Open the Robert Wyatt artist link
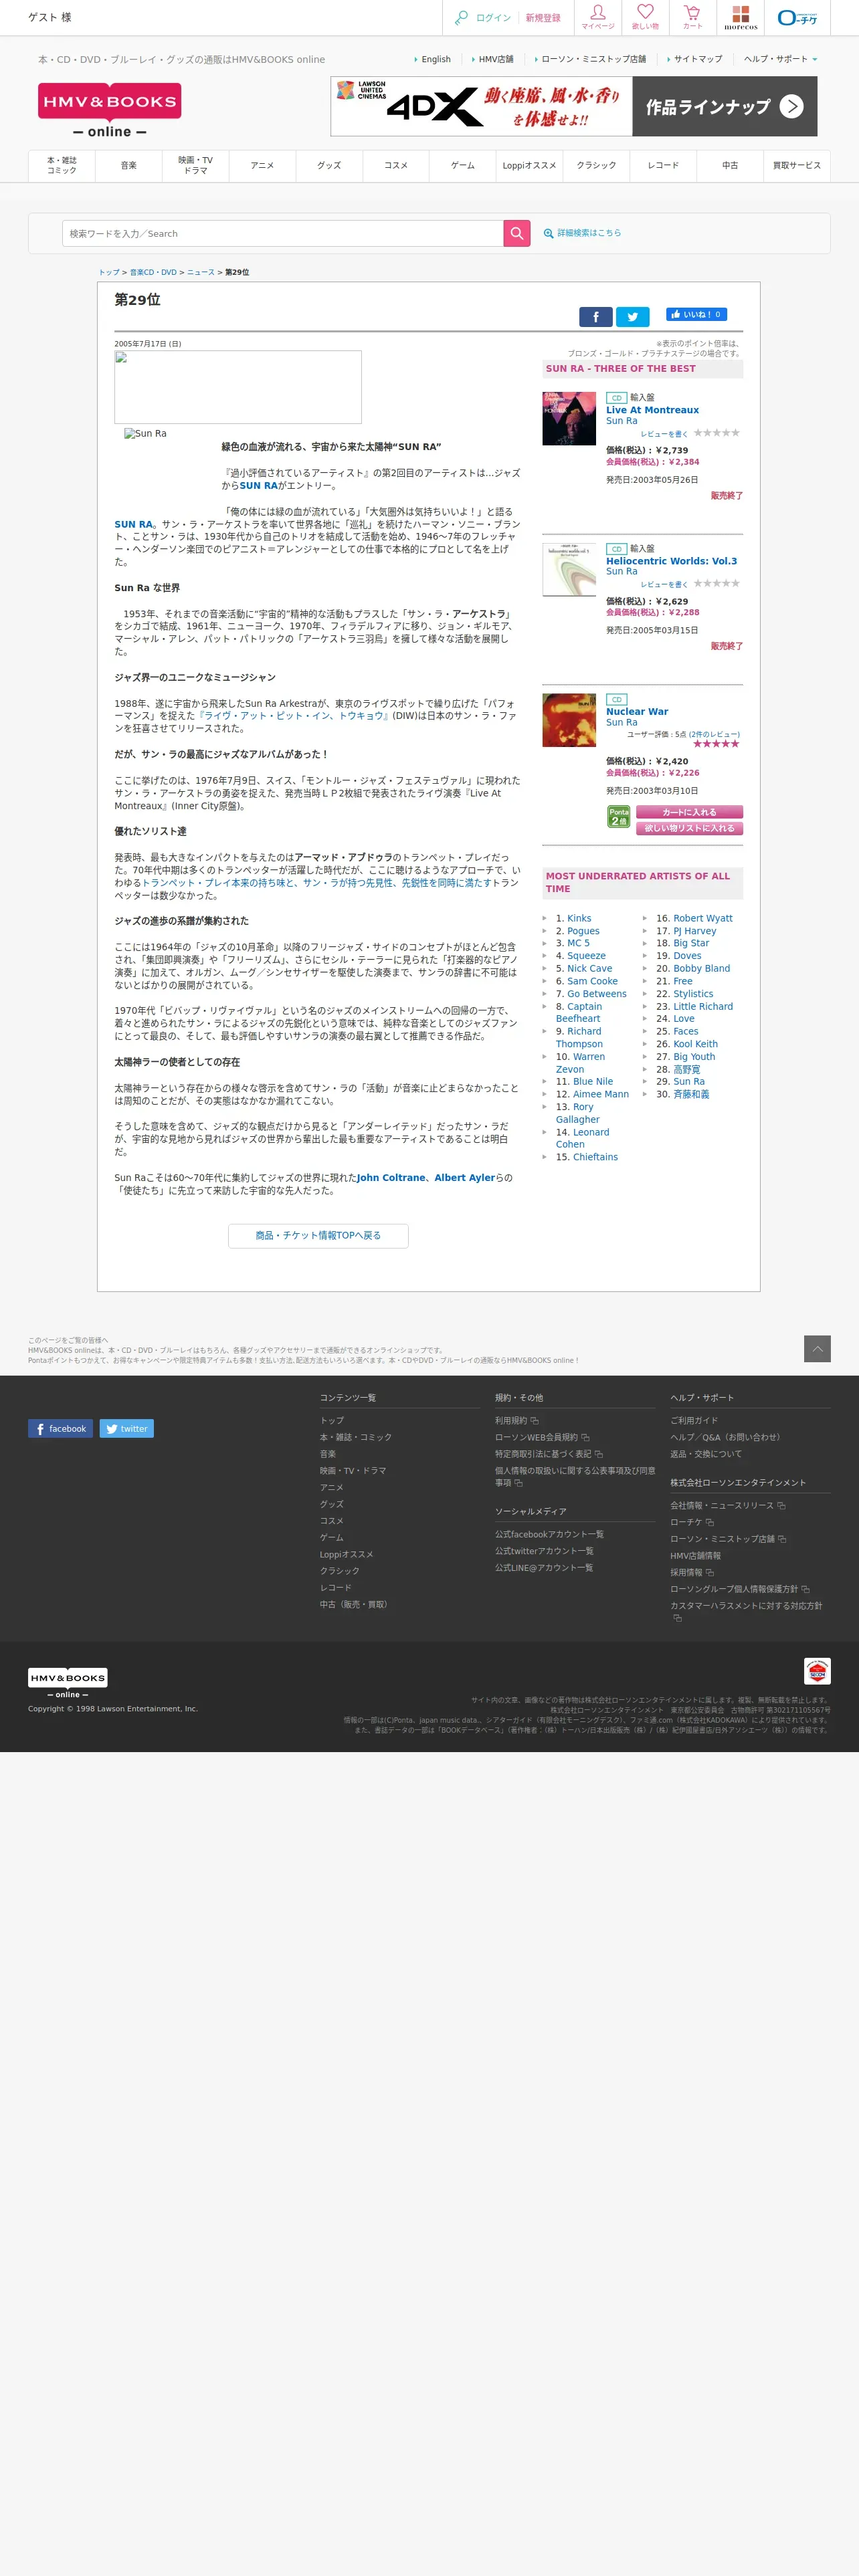859x2576 pixels. tap(703, 918)
